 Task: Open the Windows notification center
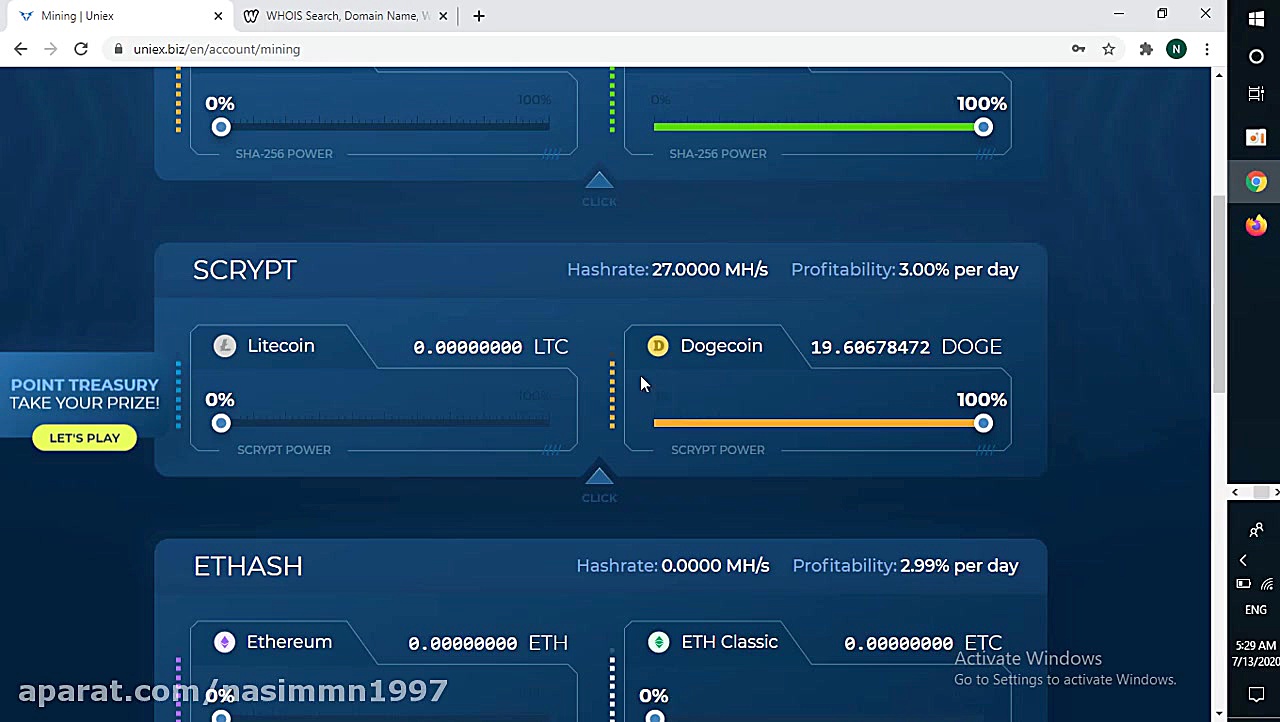[x=1256, y=693]
